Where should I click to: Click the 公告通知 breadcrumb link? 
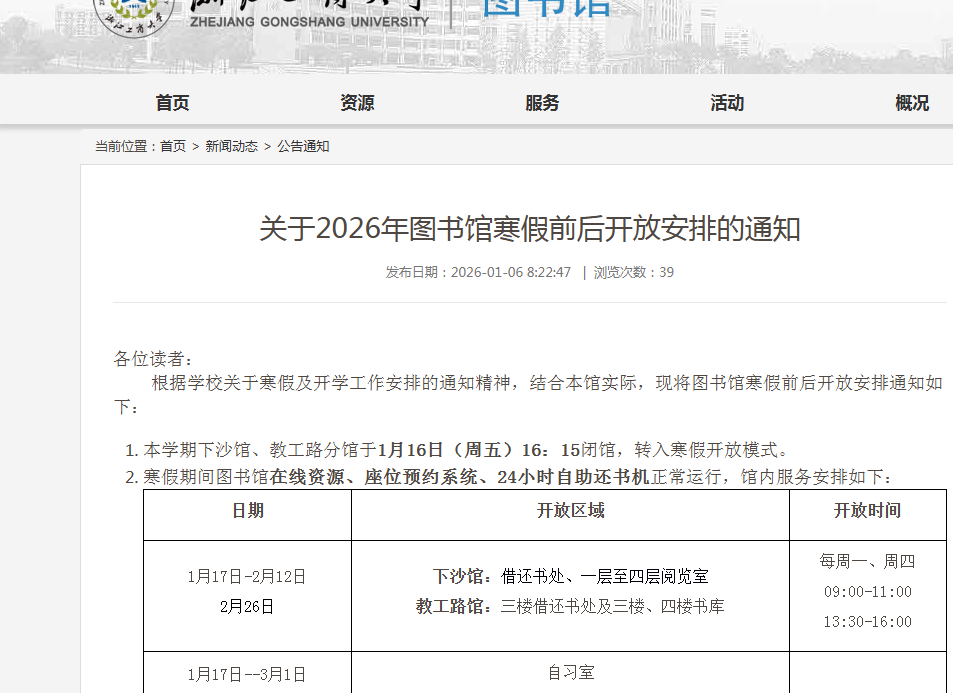(x=303, y=146)
